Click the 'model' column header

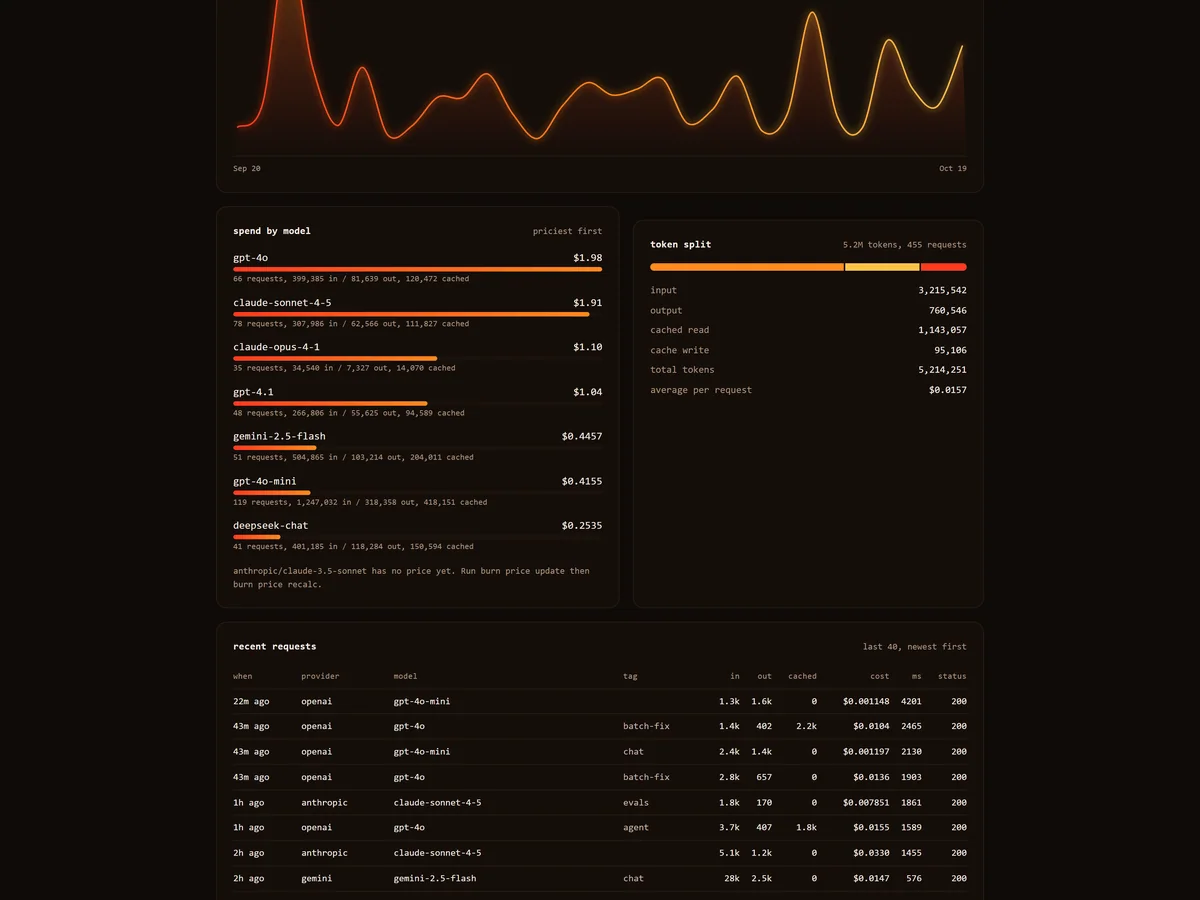point(405,676)
